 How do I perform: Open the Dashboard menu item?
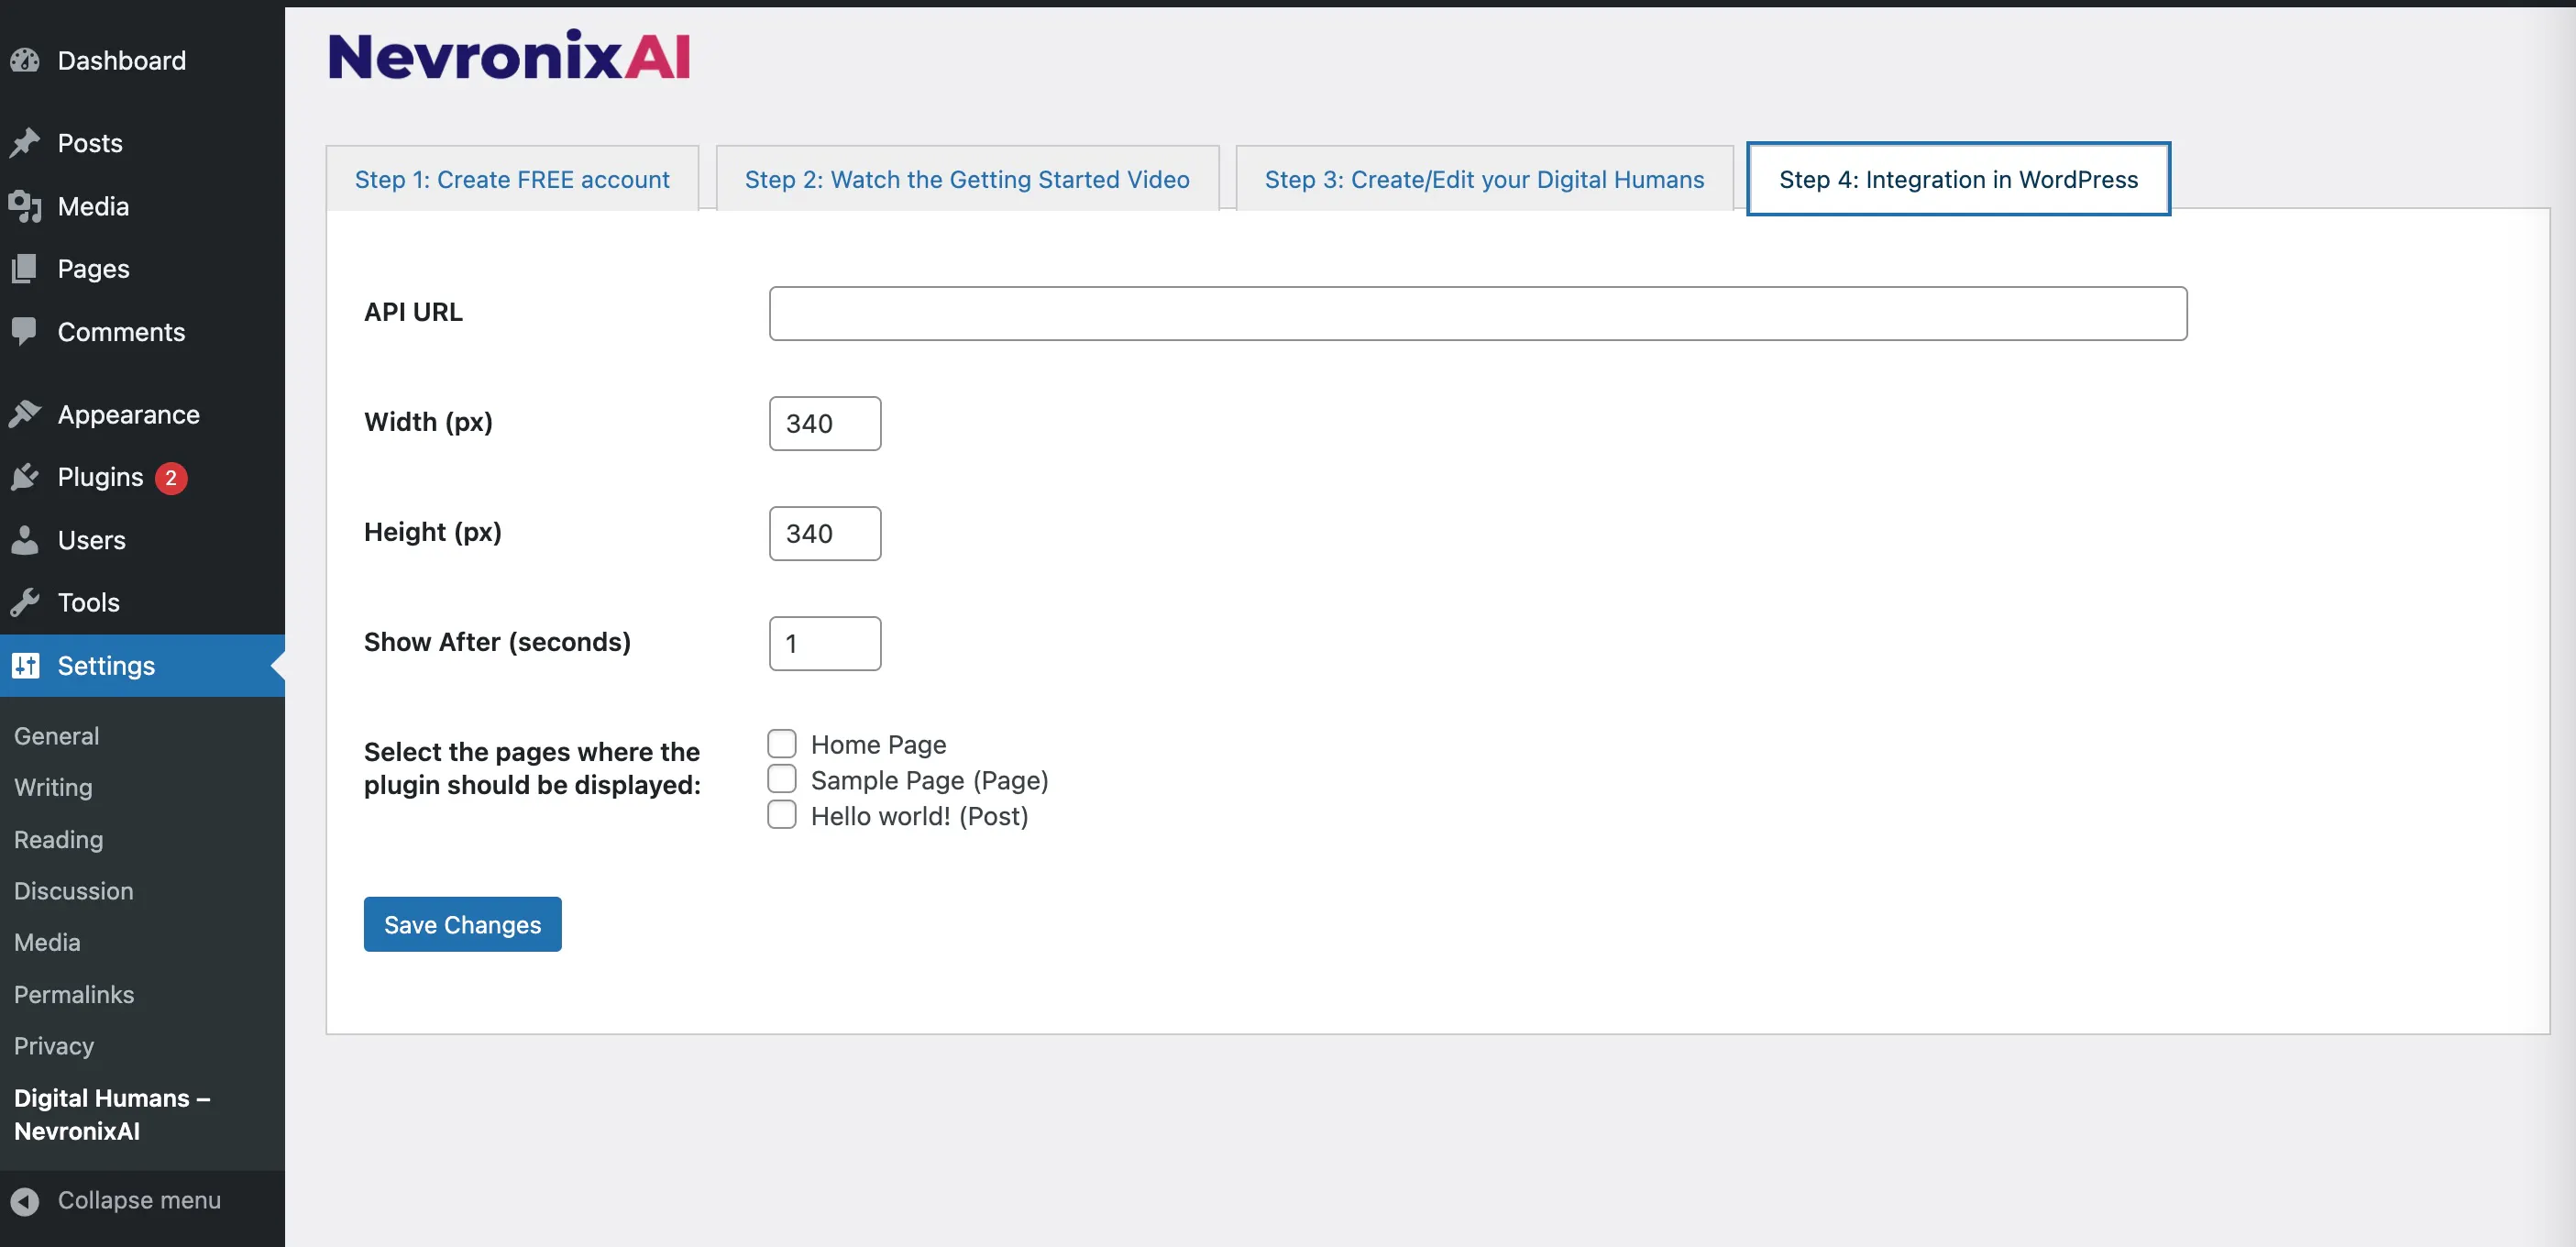click(x=142, y=61)
